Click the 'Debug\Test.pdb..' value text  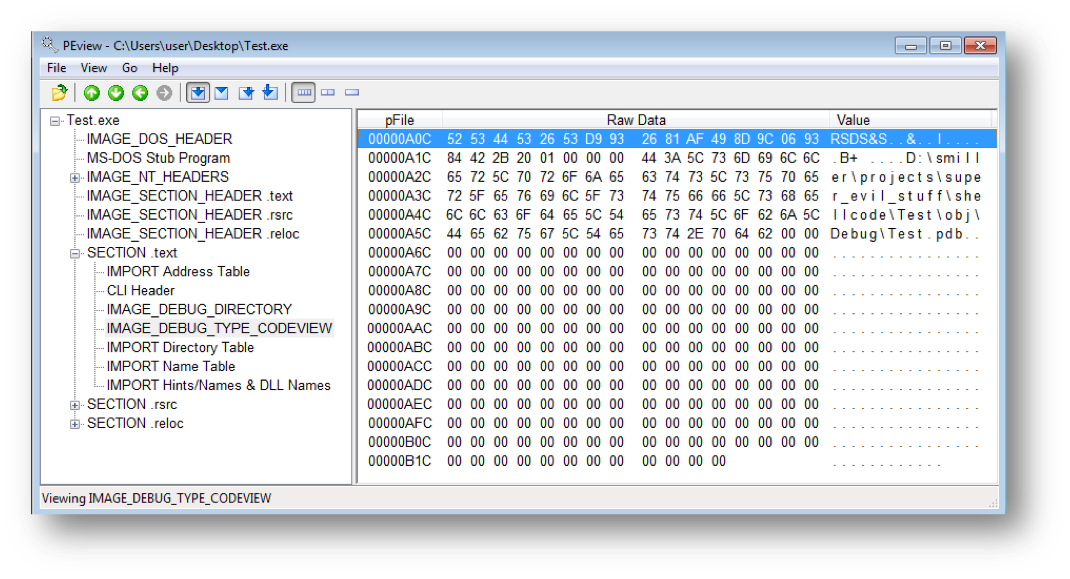(906, 234)
